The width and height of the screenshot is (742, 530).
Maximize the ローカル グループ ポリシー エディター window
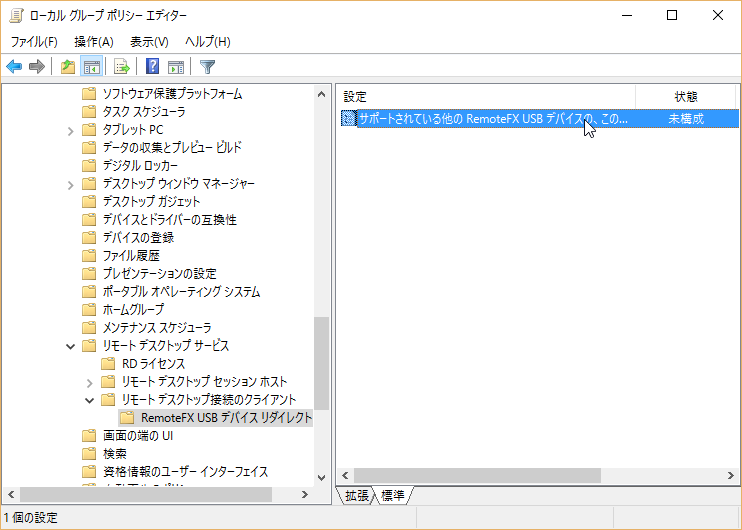(x=671, y=15)
